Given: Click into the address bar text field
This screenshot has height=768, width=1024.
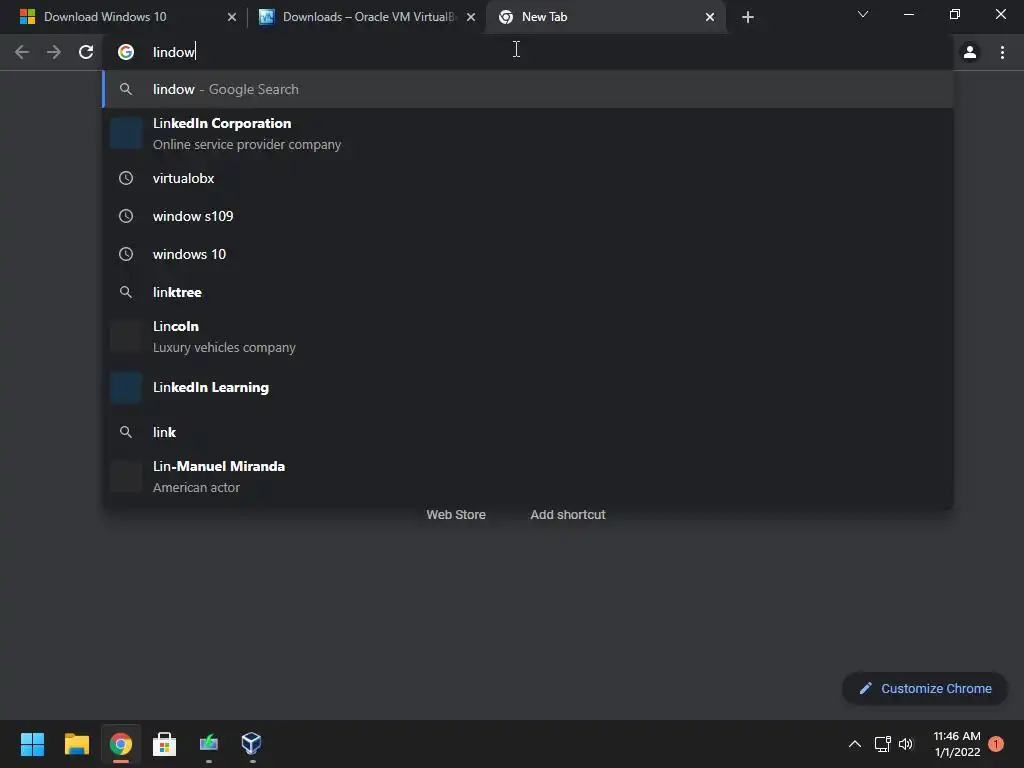Looking at the screenshot, I should tap(527, 52).
